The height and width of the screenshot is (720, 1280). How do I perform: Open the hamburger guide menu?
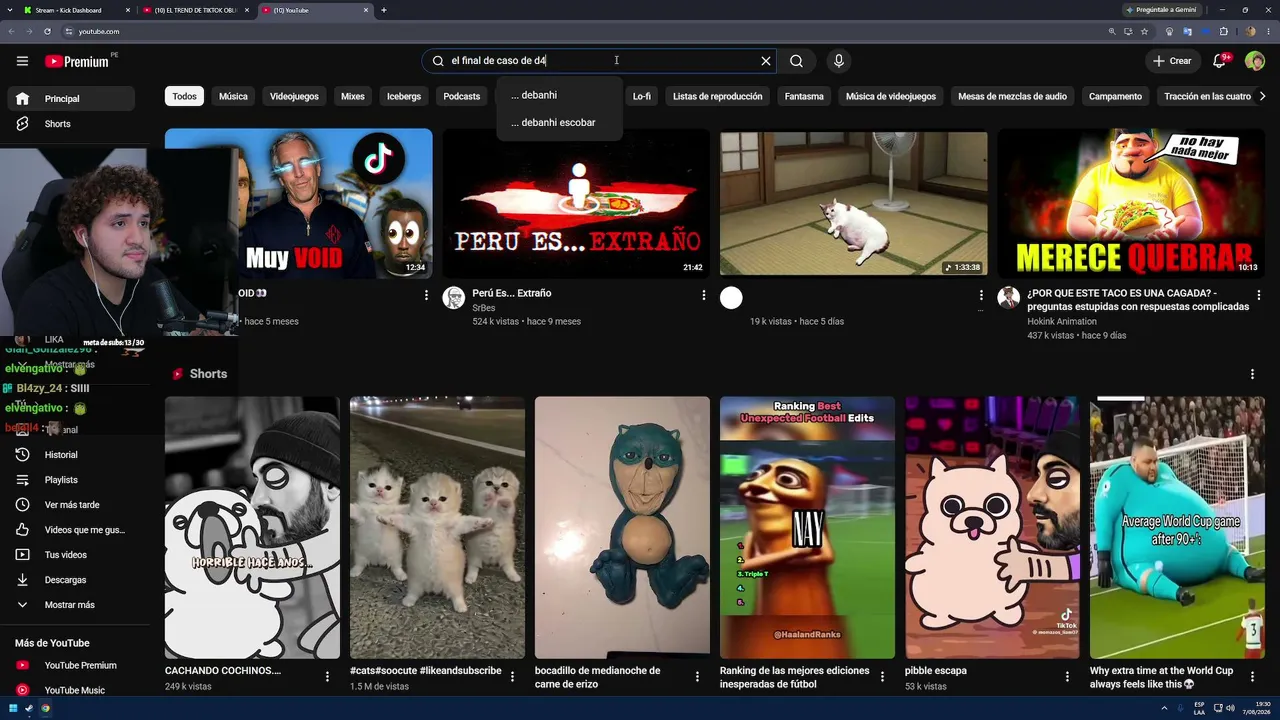point(22,61)
